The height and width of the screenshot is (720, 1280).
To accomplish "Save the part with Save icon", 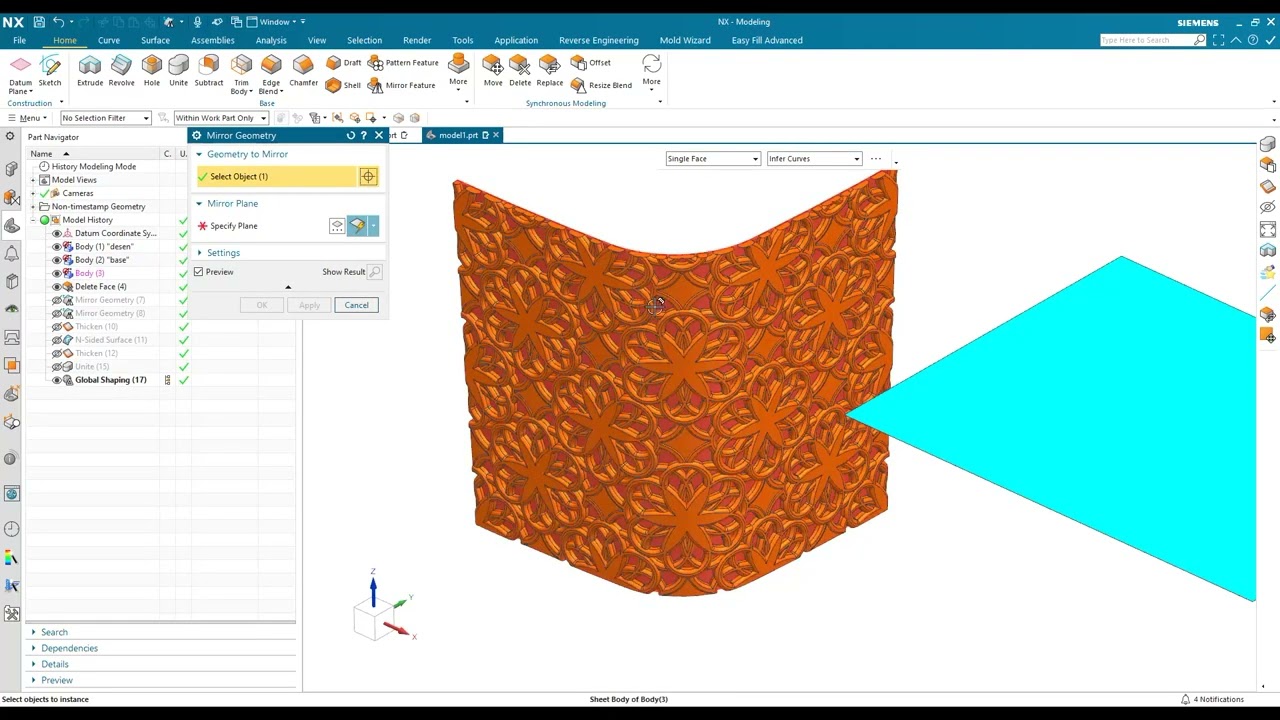I will click(39, 21).
